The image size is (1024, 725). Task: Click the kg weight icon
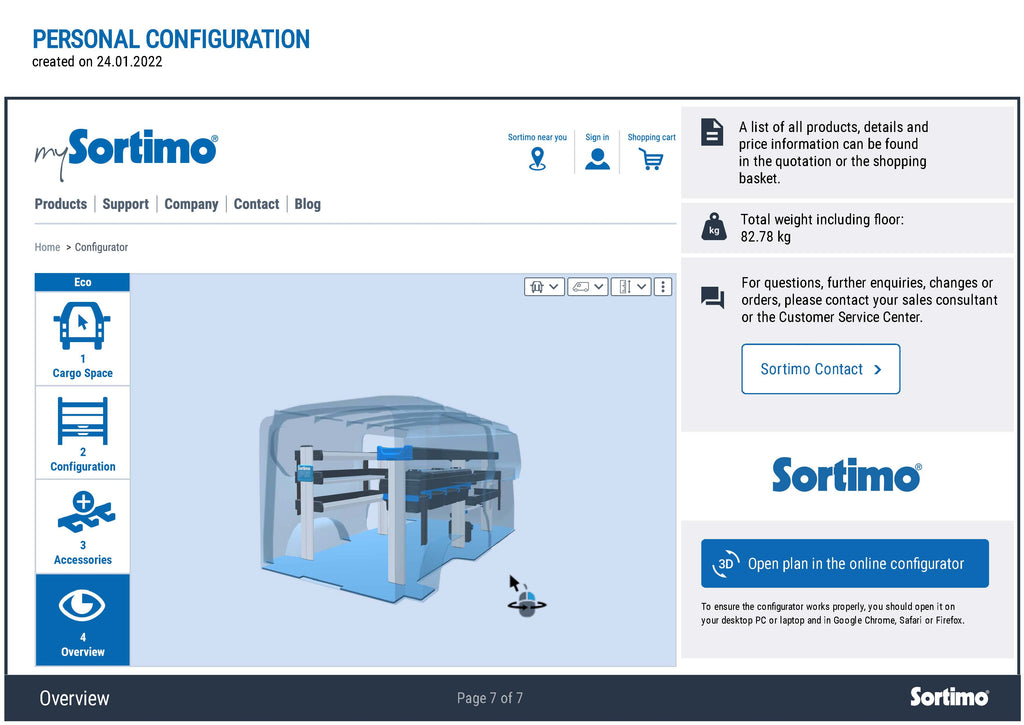coord(714,227)
